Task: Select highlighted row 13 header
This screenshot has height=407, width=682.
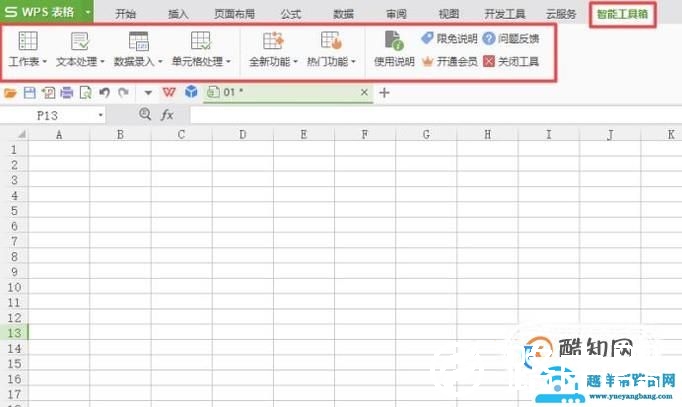Action: point(14,333)
